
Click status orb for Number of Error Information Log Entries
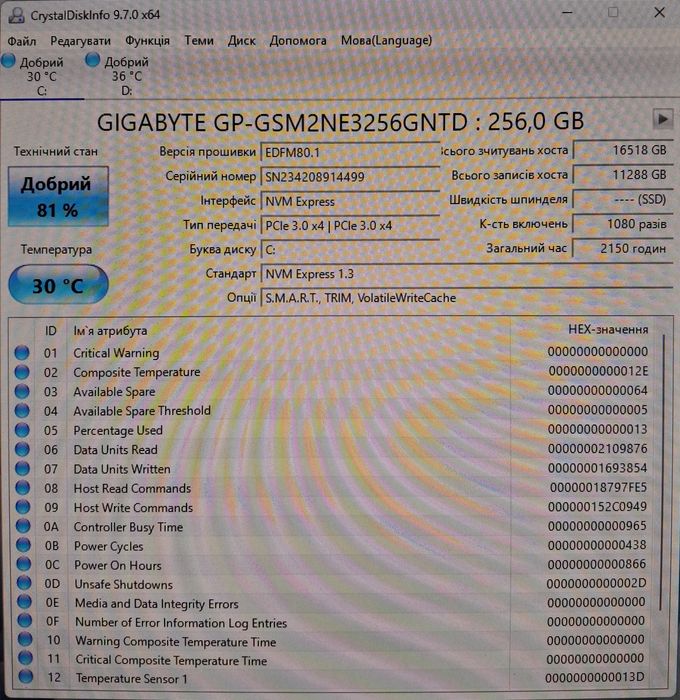coord(25,621)
